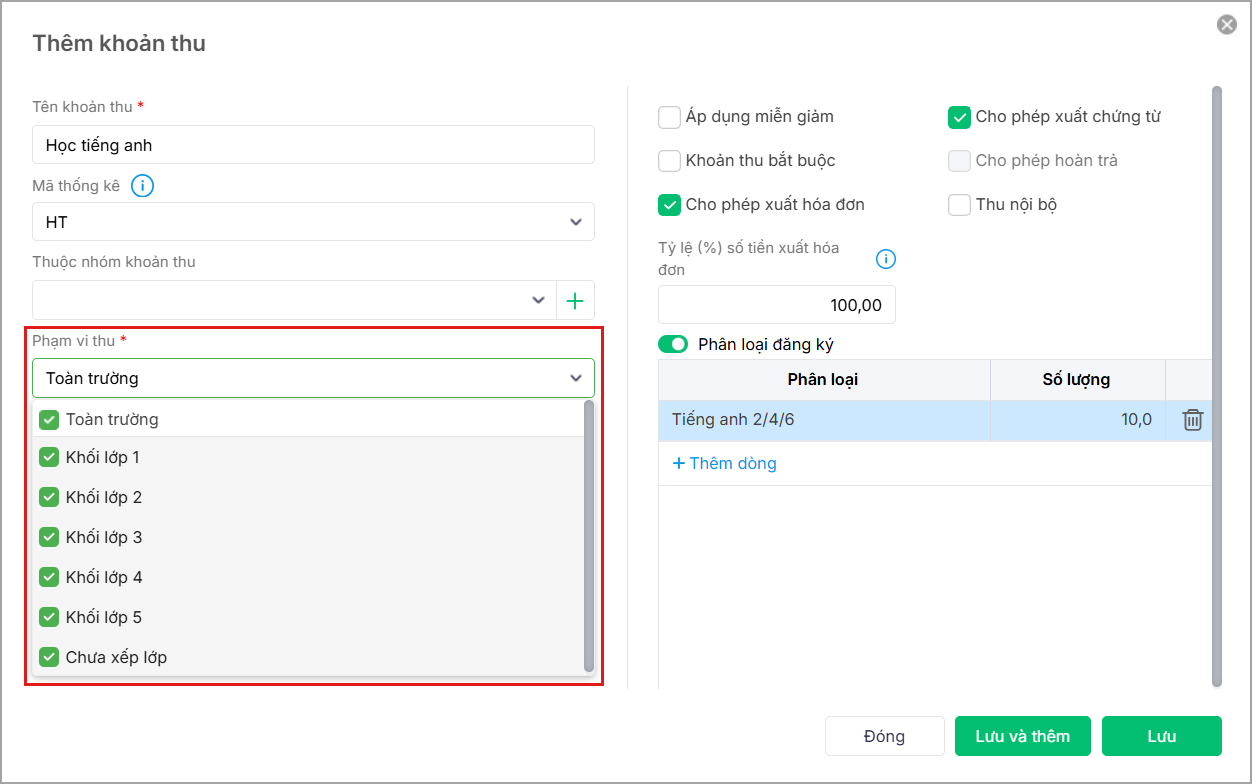1252x784 pixels.
Task: Click the info icon beside Mã thống kê
Action: point(143,185)
